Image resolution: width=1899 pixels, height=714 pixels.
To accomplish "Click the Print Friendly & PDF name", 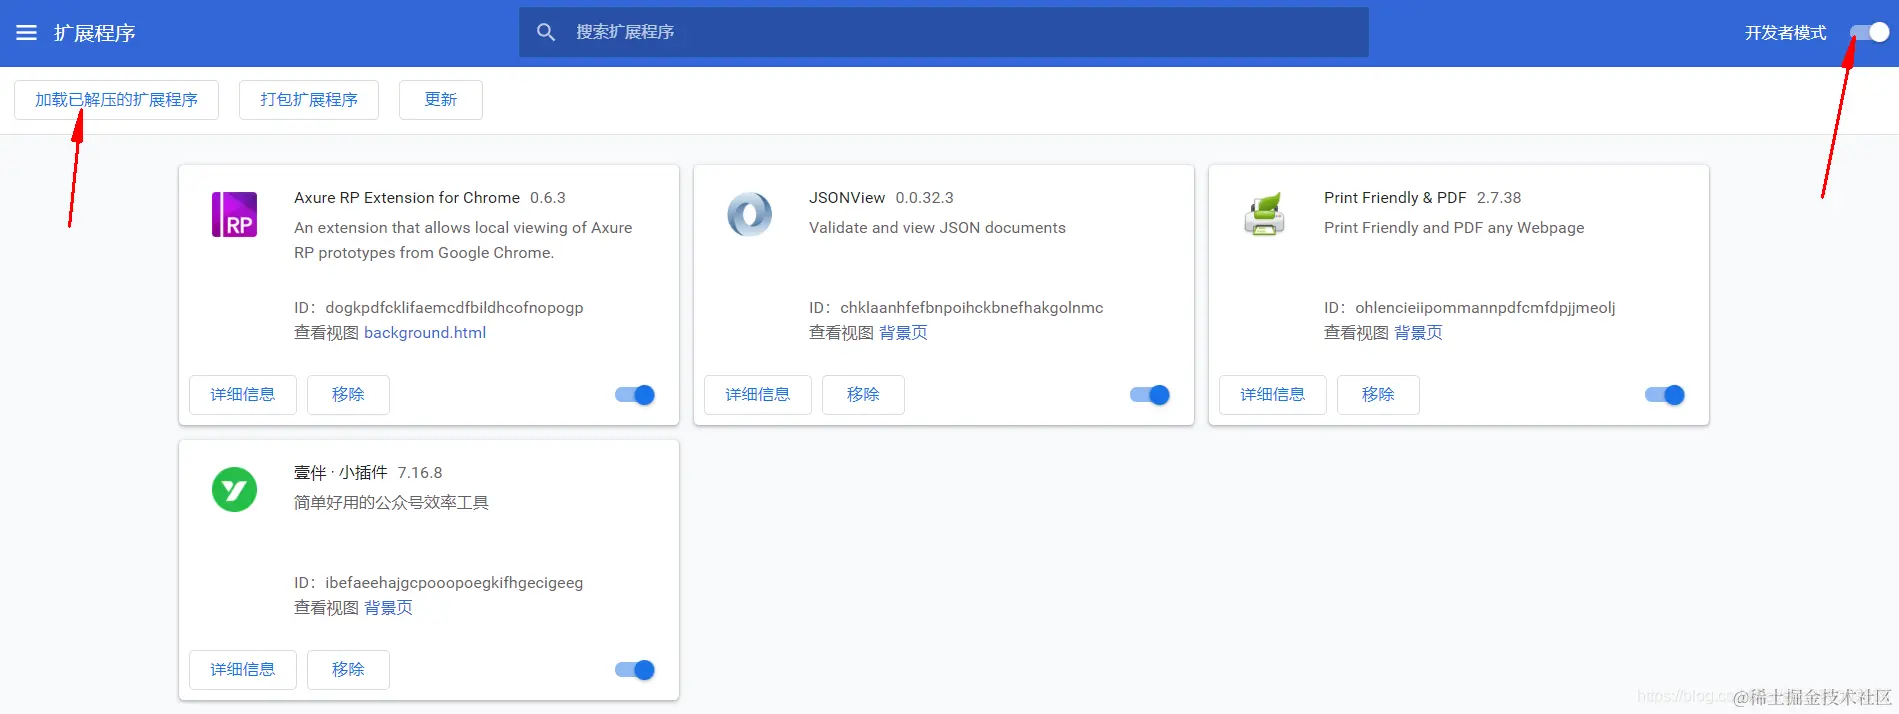I will coord(1395,198).
